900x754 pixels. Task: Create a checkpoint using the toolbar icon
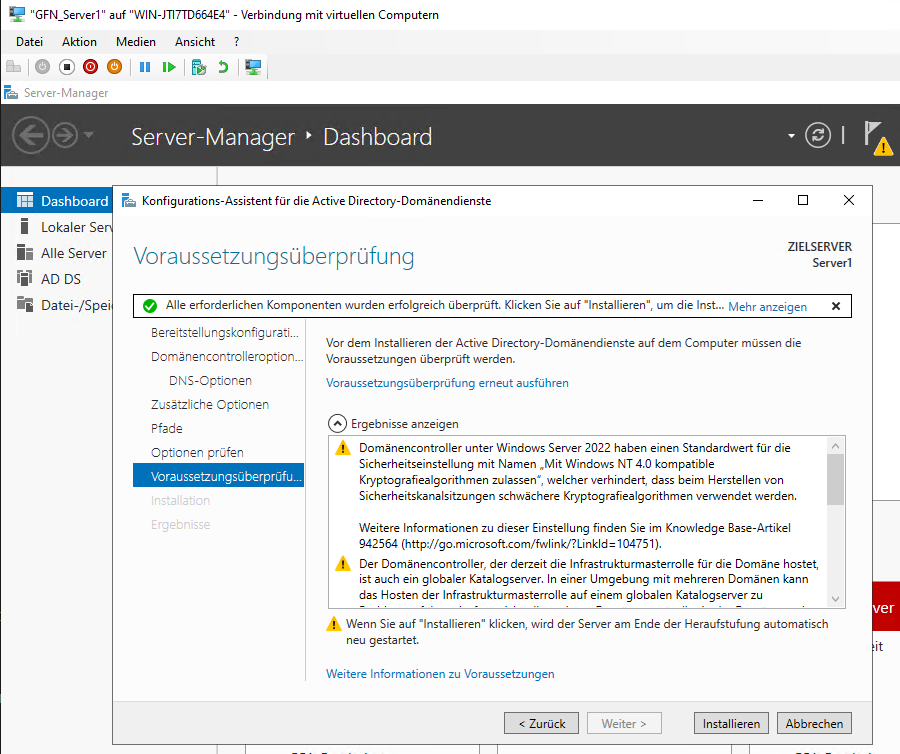pos(199,67)
